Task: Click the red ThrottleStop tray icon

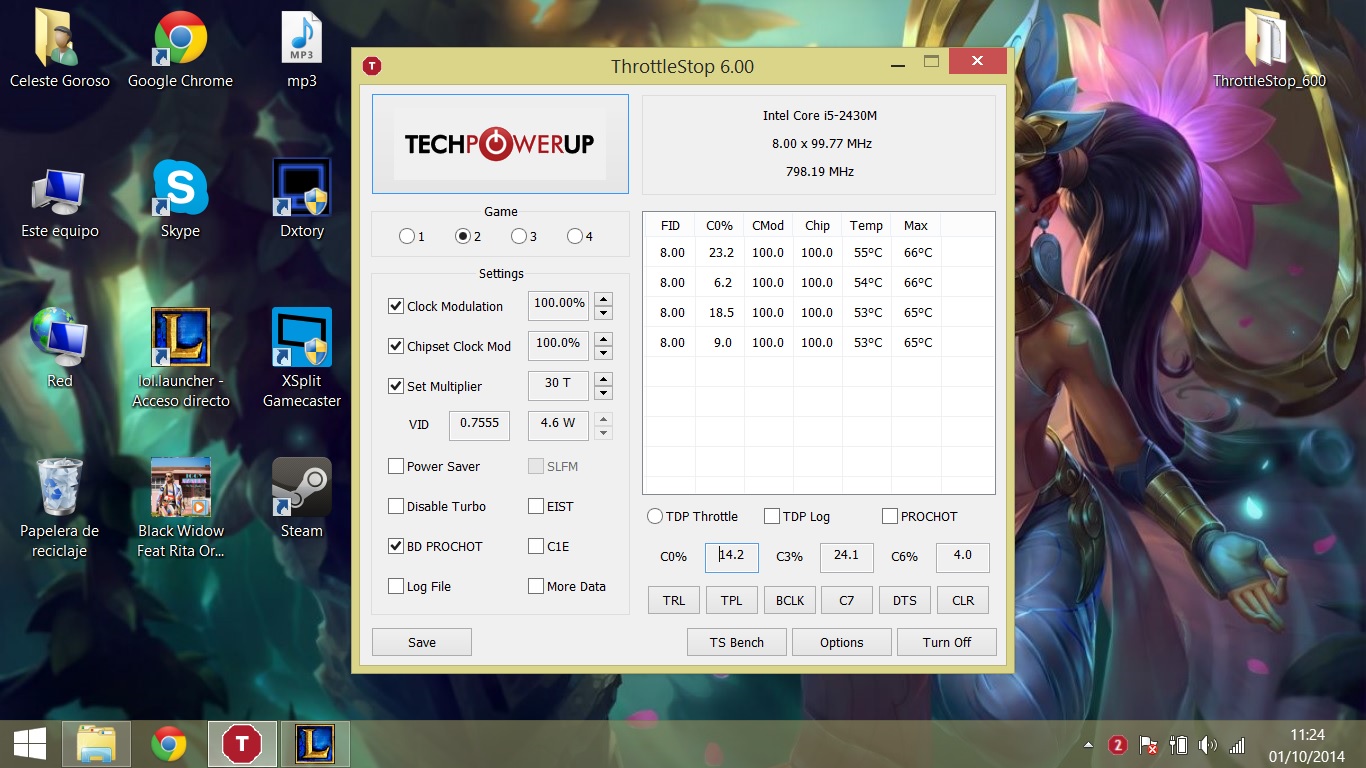Action: [x=1118, y=746]
